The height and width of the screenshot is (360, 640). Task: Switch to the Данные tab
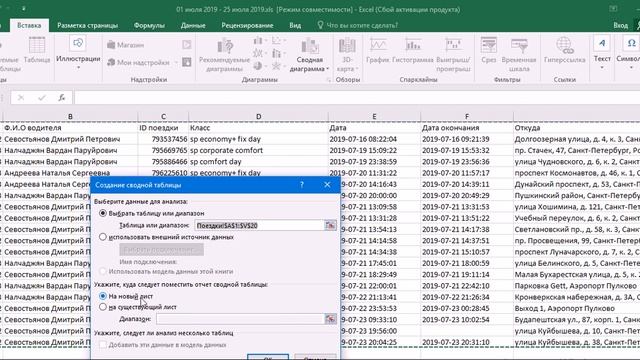pos(193,25)
